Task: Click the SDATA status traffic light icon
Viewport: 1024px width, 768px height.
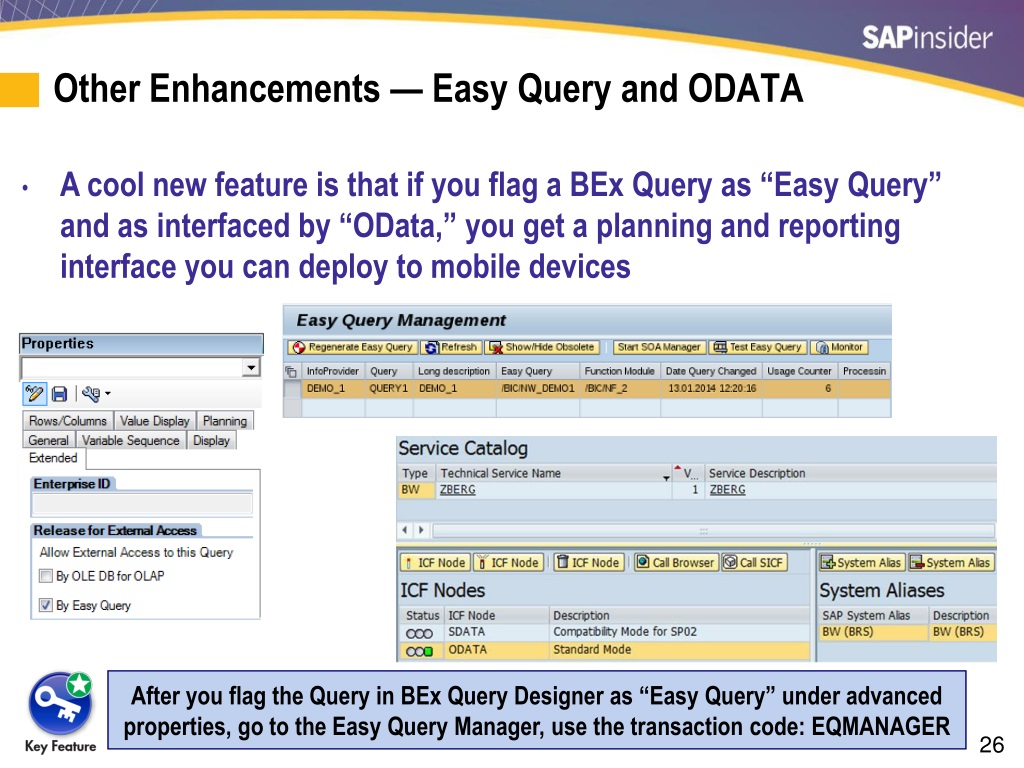Action: [419, 633]
